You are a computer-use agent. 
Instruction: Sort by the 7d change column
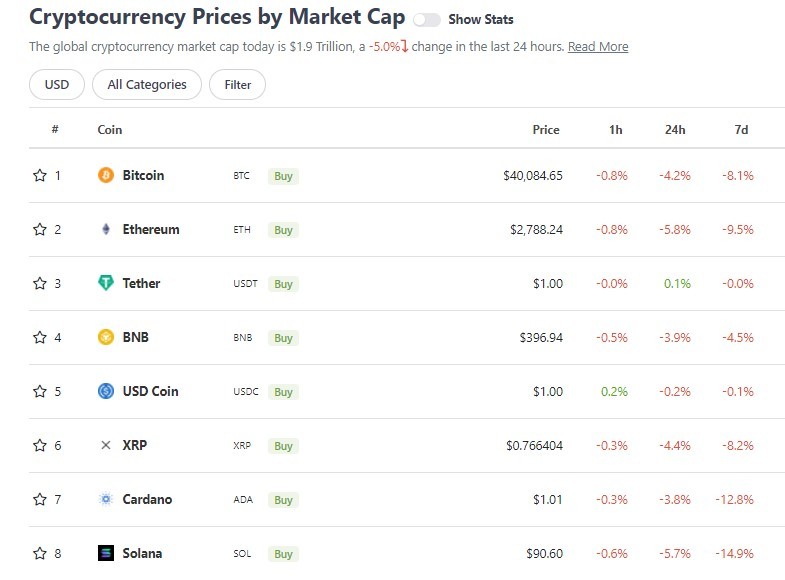pyautogui.click(x=741, y=129)
